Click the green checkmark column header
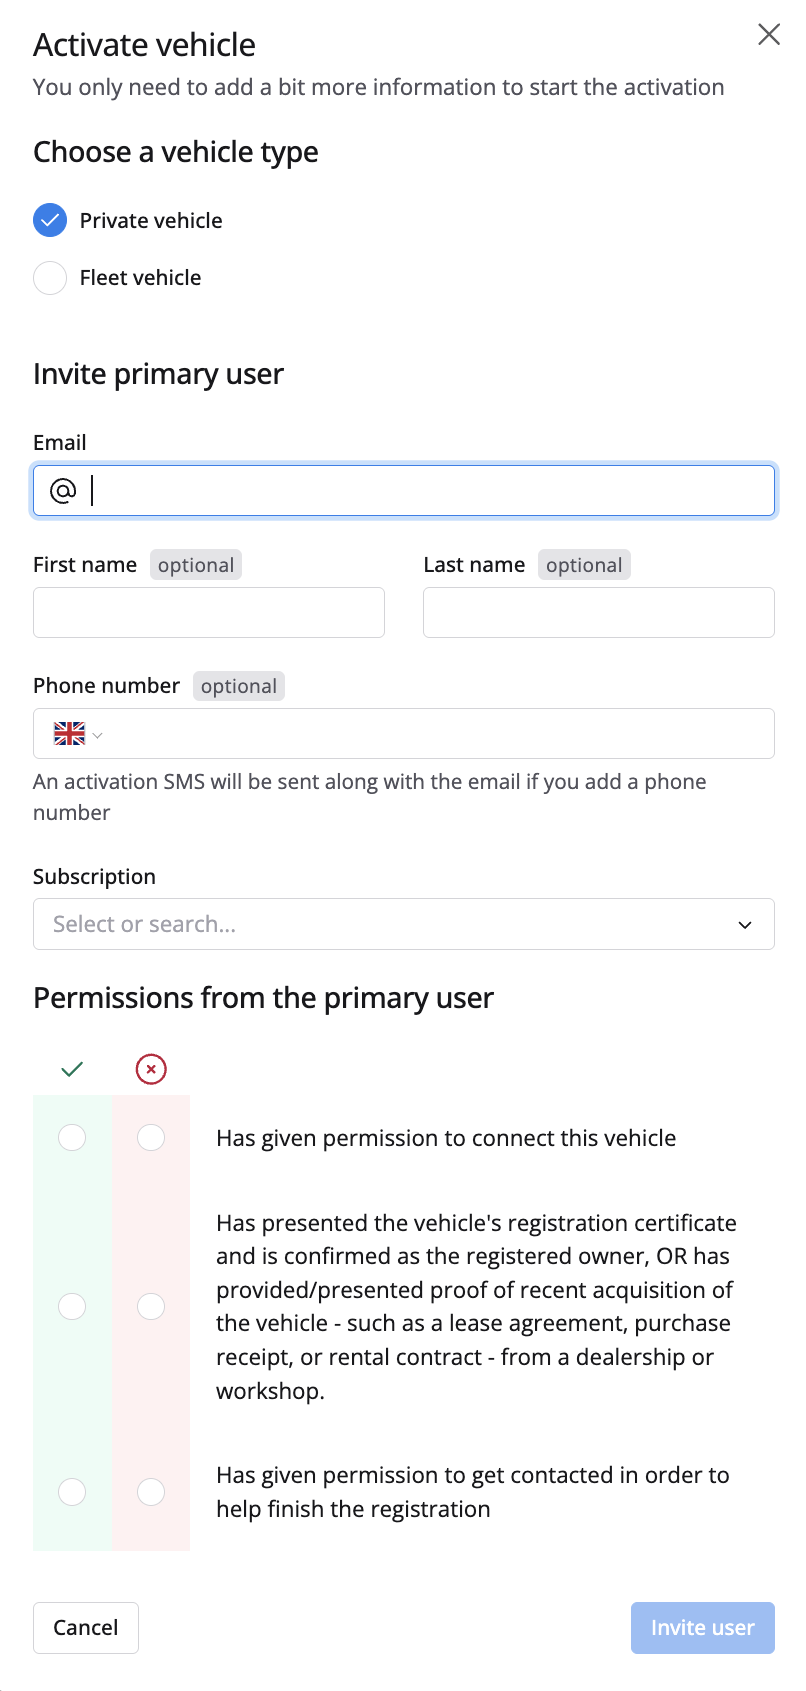The image size is (806, 1691). click(72, 1069)
